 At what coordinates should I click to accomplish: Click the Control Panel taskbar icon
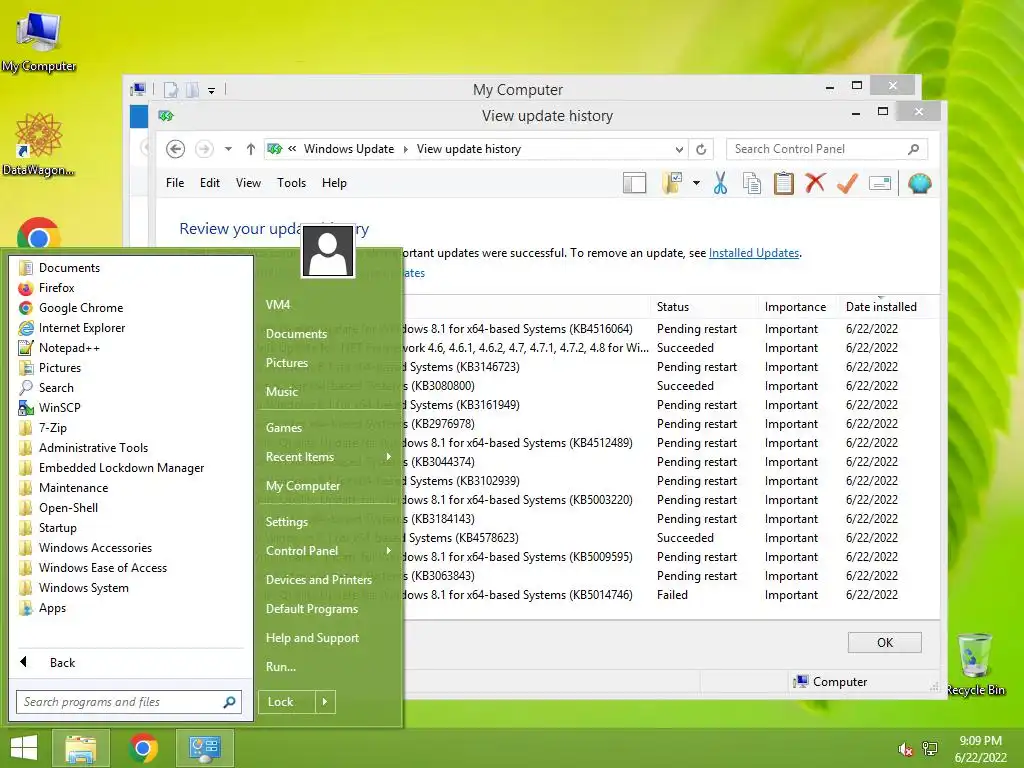[205, 748]
